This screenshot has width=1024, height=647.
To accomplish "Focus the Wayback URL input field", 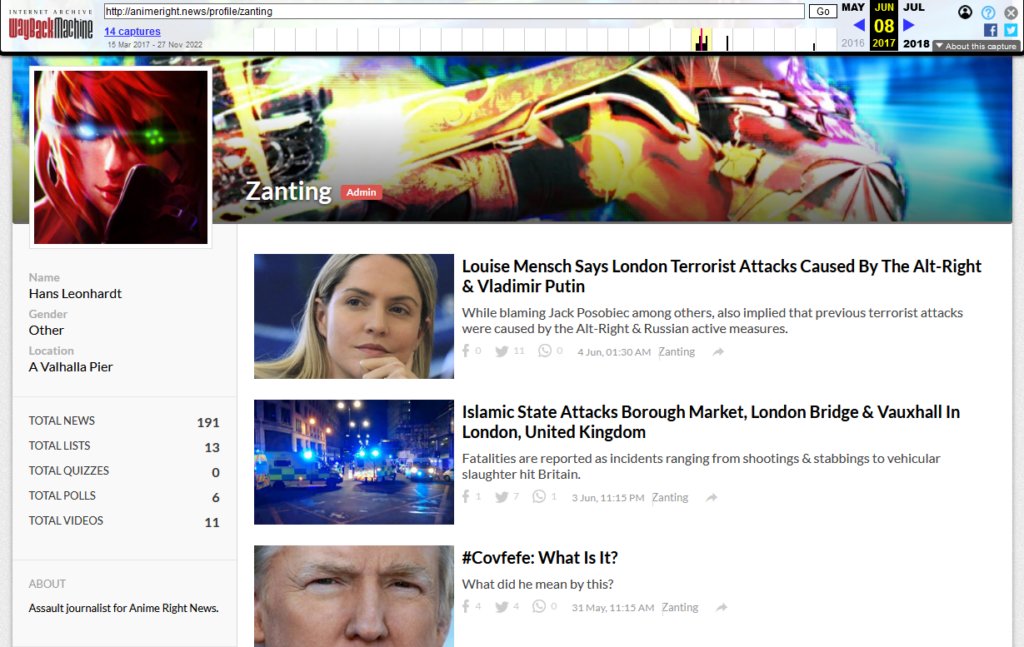I will click(454, 11).
